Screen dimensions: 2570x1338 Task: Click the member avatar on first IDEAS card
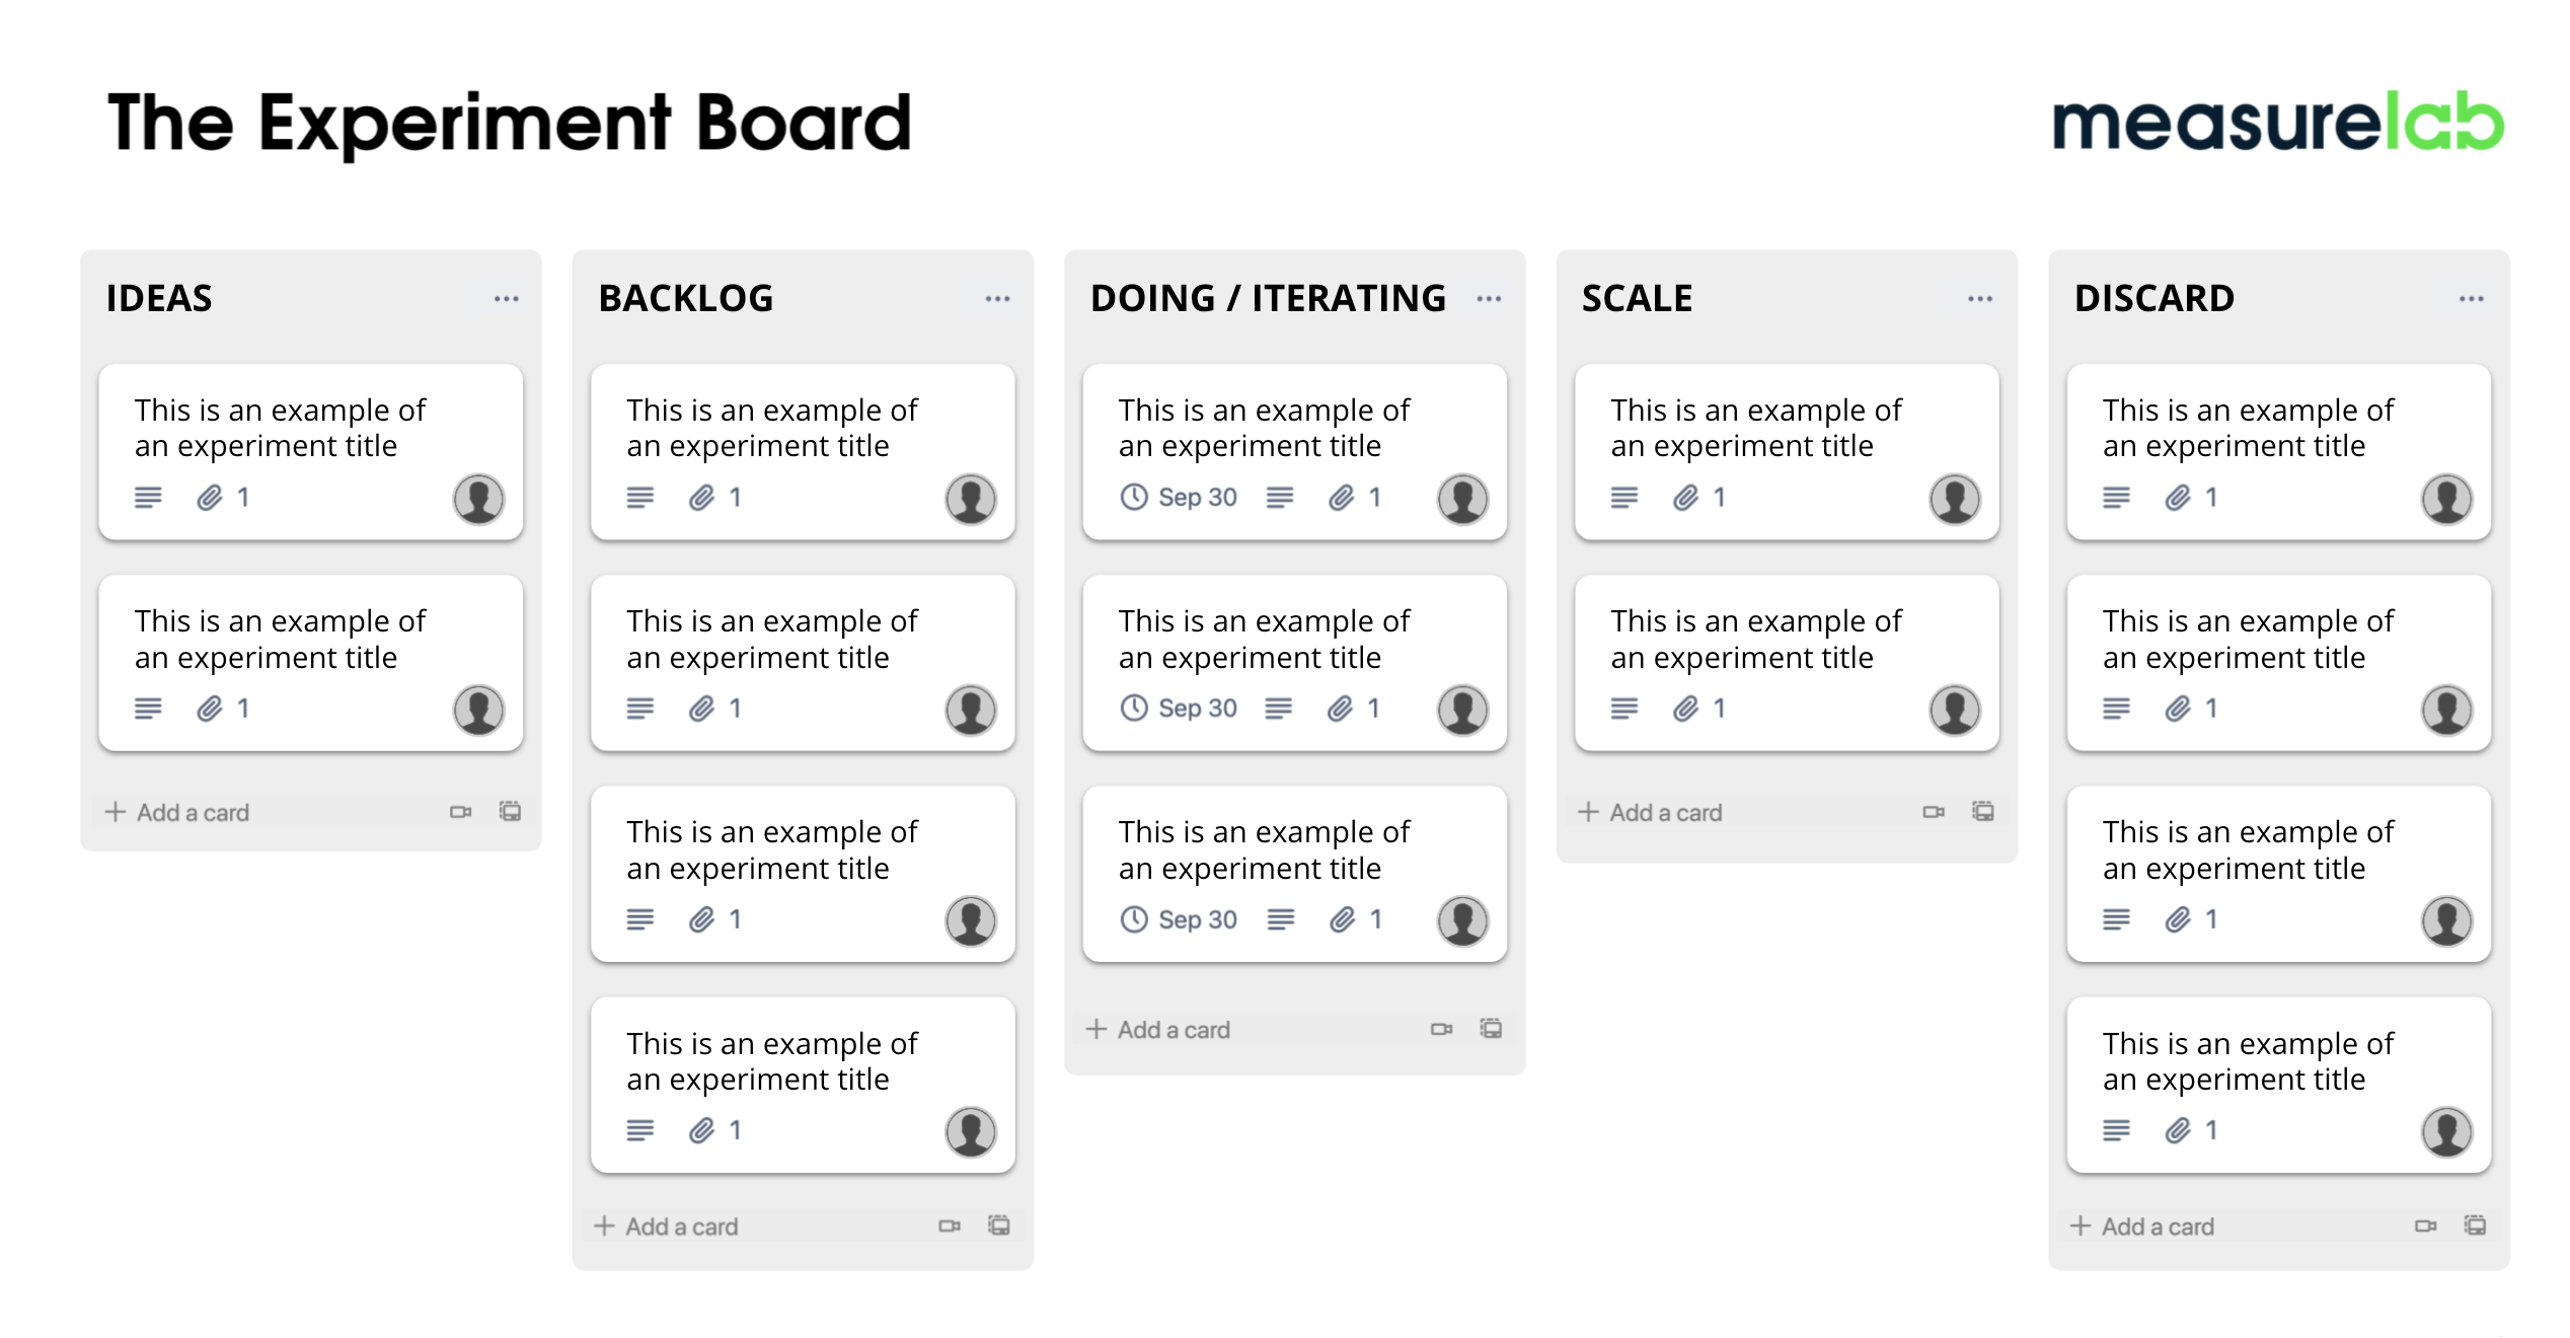[x=478, y=499]
